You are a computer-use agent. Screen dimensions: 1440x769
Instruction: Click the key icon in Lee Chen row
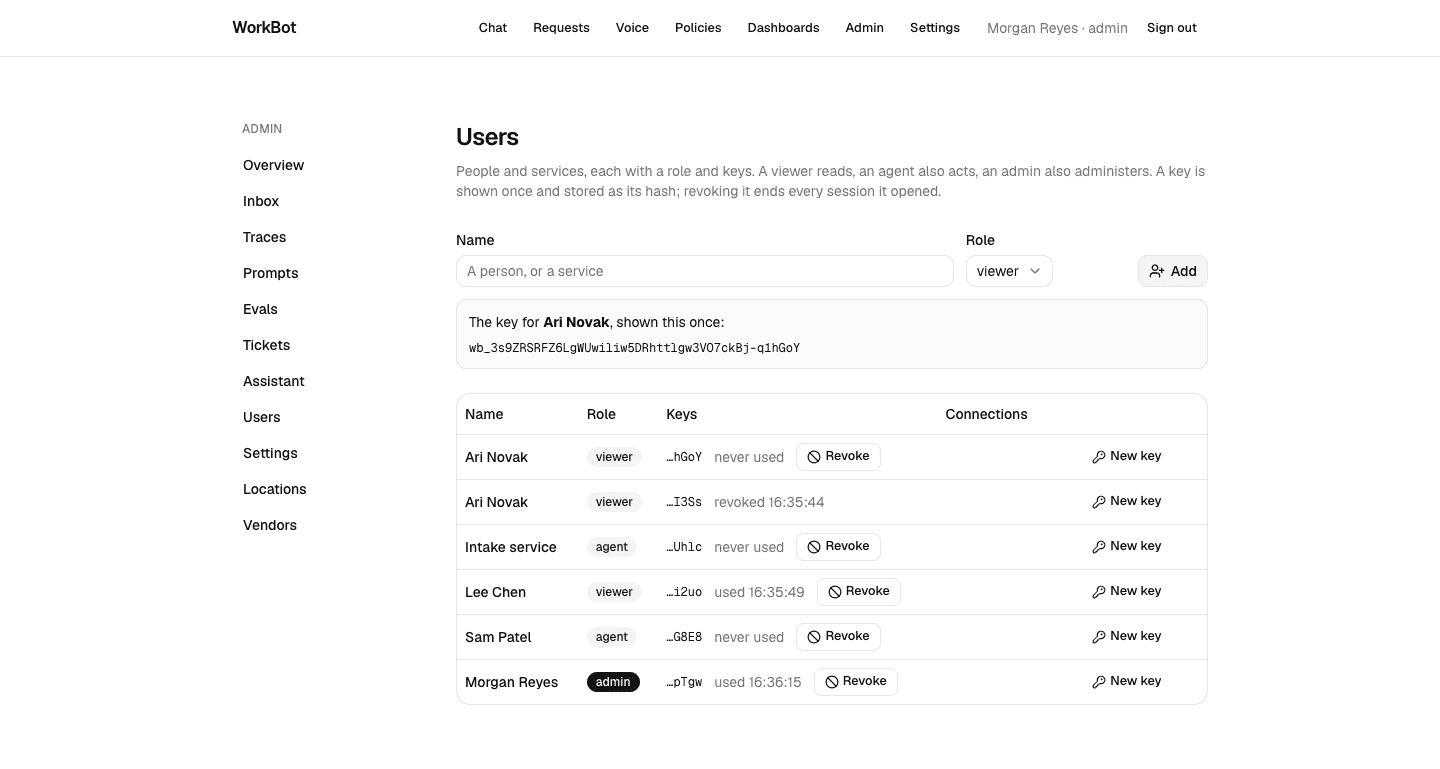pyautogui.click(x=1099, y=592)
